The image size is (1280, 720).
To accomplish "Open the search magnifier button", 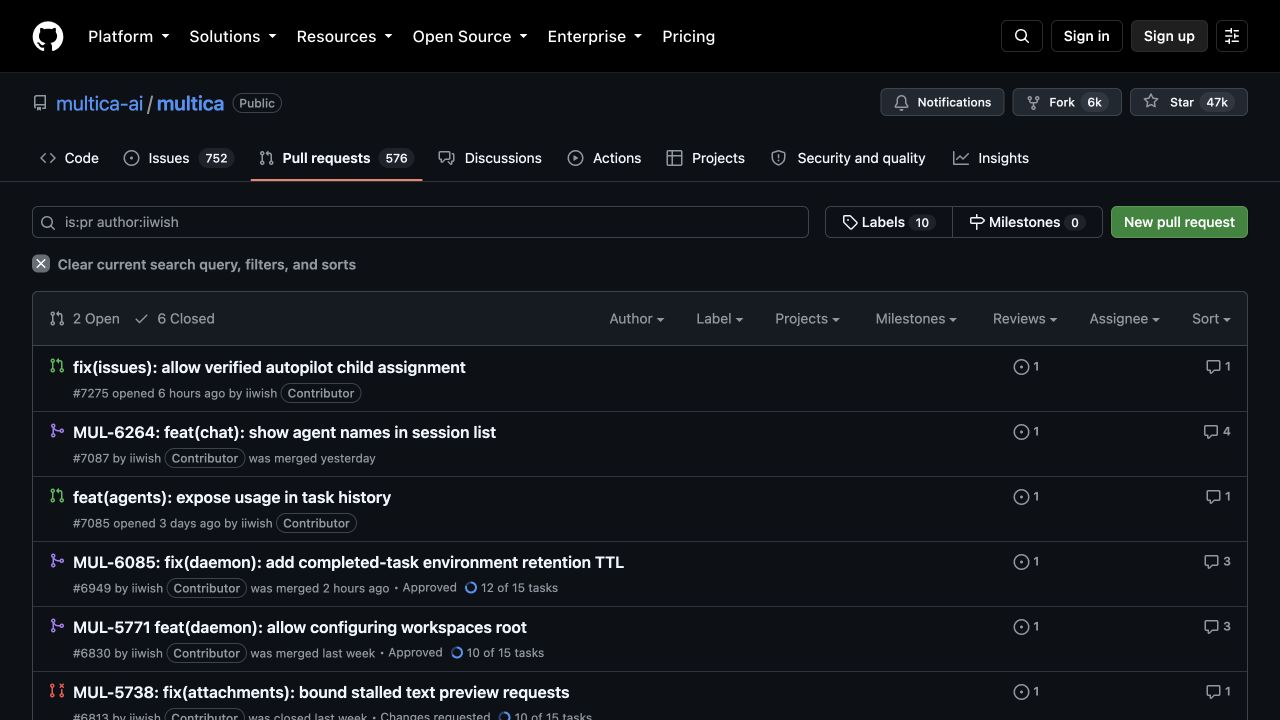I will tap(1022, 36).
